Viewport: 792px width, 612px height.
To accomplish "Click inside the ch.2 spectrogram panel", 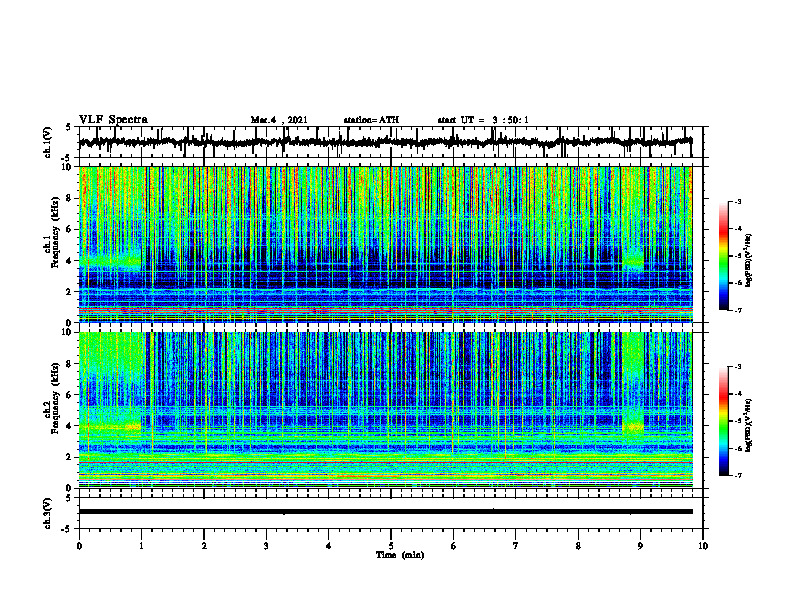I will pyautogui.click(x=386, y=410).
